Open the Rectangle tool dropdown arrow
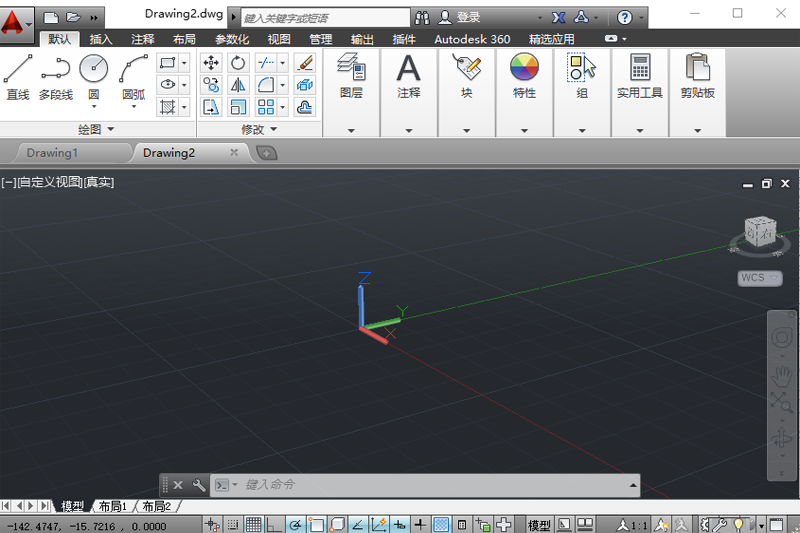 [x=184, y=63]
